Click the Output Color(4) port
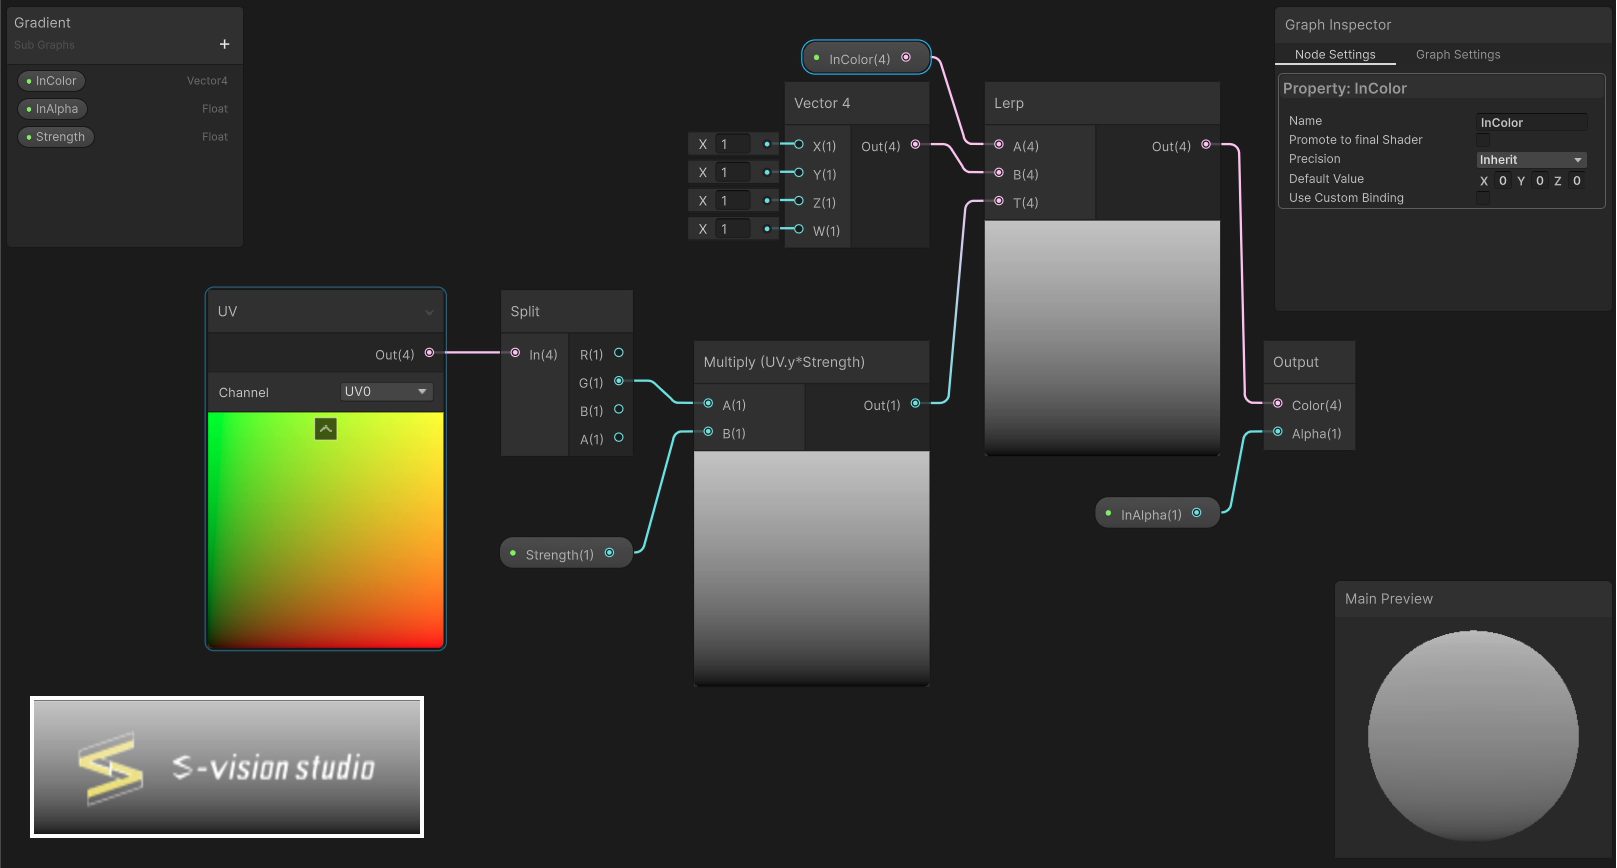The image size is (1617, 868). (1278, 404)
